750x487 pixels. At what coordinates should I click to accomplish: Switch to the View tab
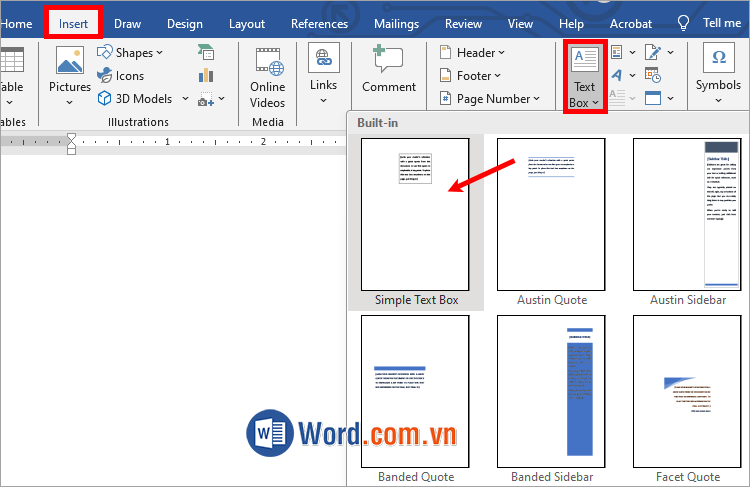[x=520, y=23]
